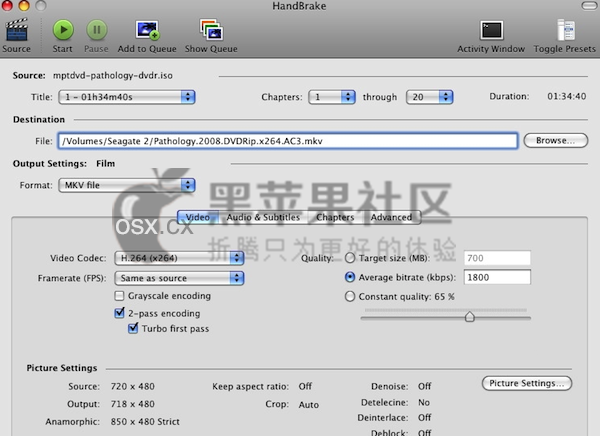Click the Detelecine value No

[424, 403]
